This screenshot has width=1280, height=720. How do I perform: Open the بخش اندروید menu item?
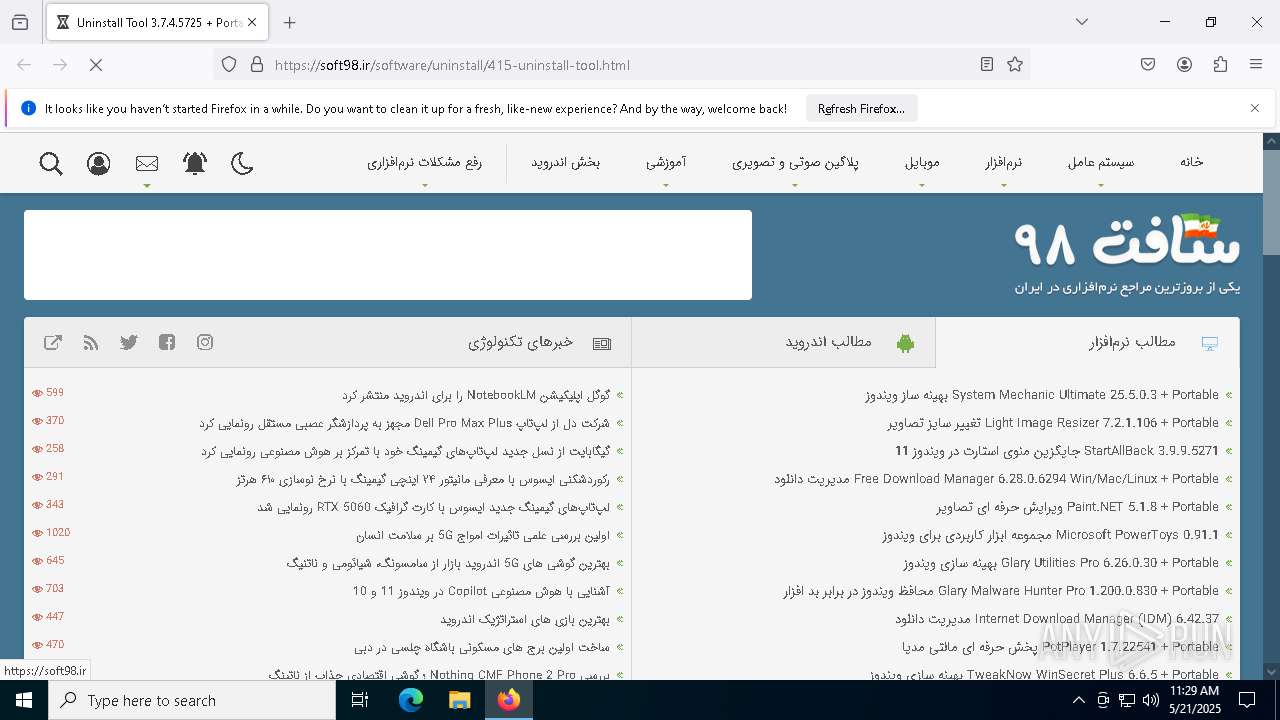(565, 162)
